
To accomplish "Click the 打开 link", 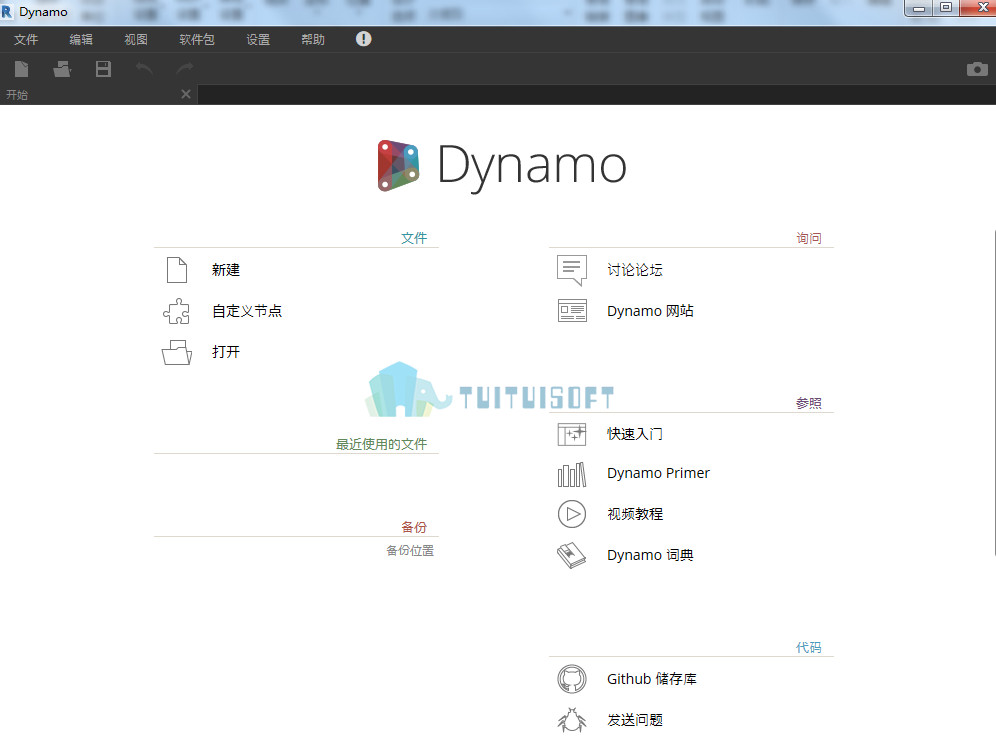I will click(225, 352).
